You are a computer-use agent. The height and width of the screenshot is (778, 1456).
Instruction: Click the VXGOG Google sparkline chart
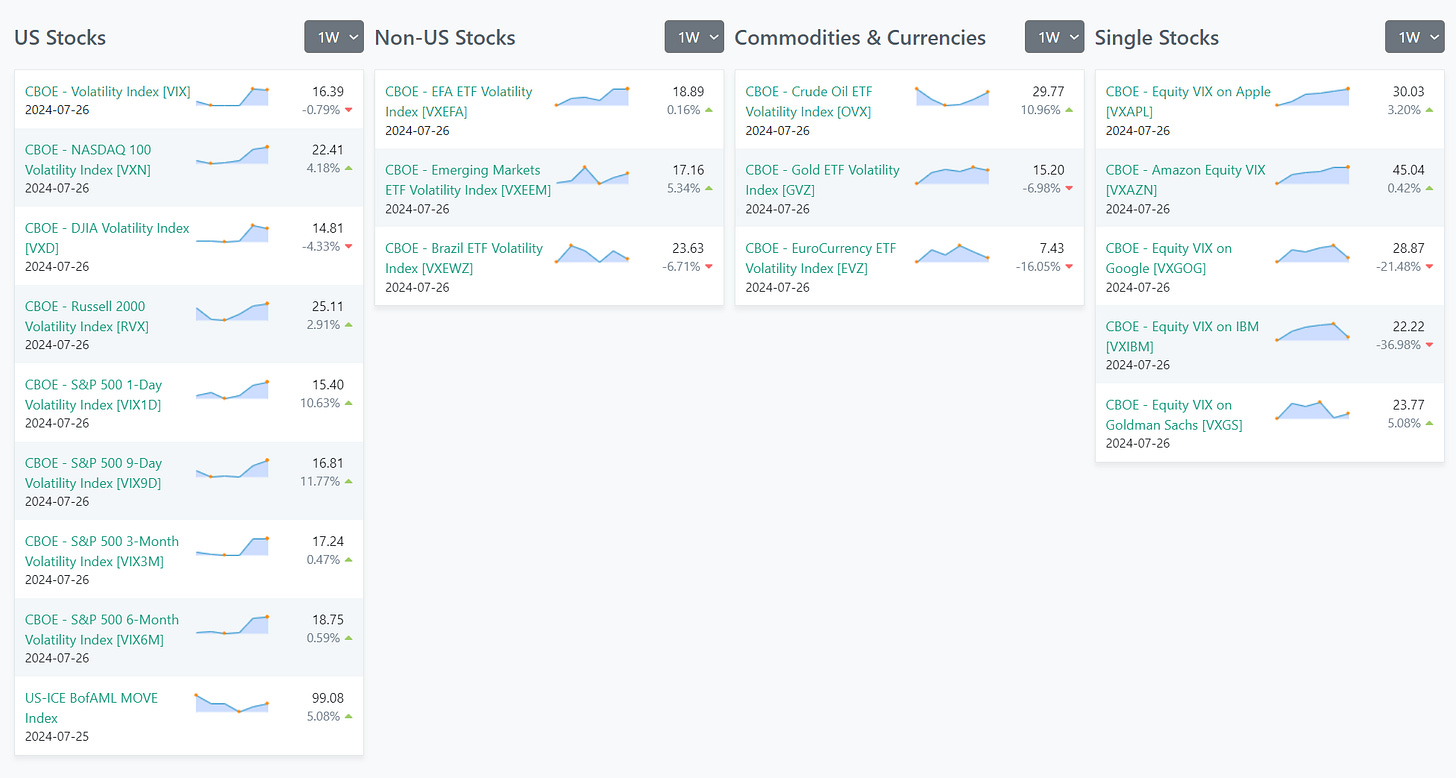1312,253
